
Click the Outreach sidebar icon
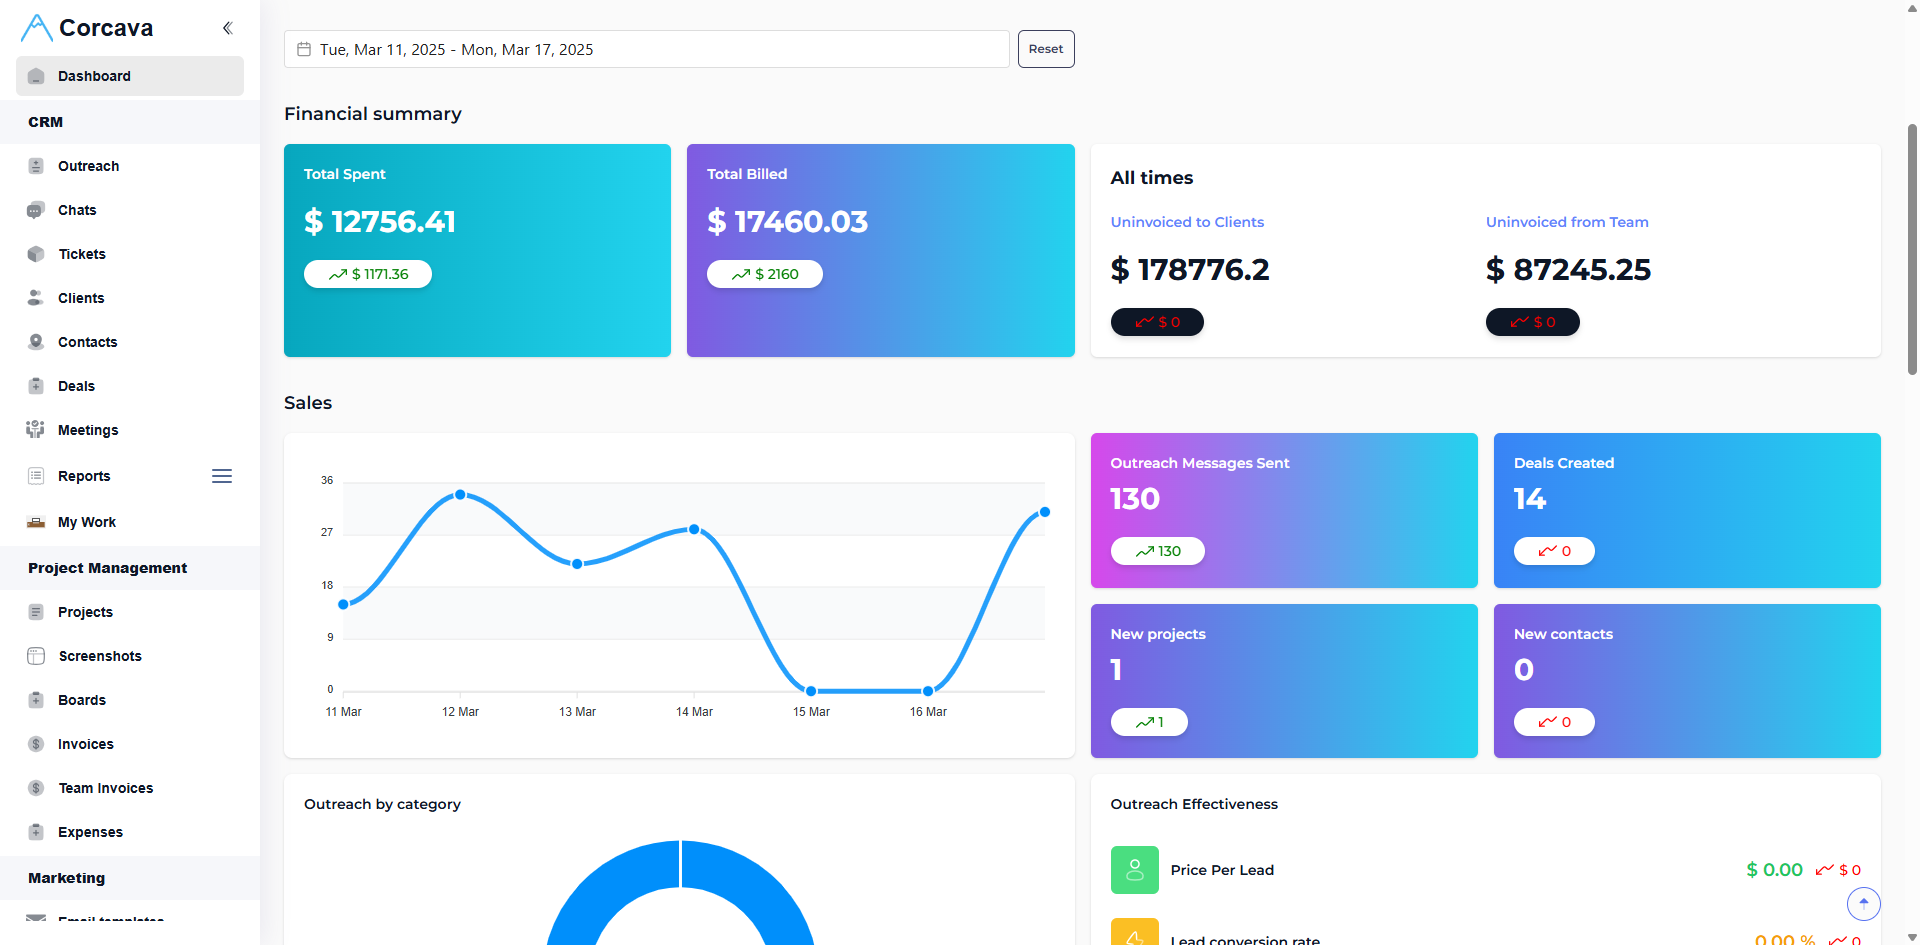coord(36,166)
